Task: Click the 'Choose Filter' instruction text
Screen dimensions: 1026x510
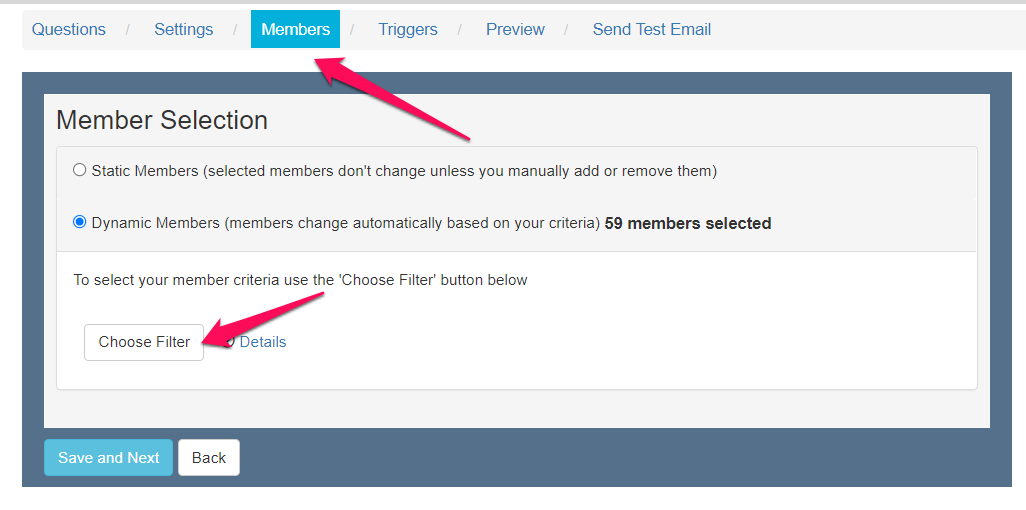Action: point(300,280)
